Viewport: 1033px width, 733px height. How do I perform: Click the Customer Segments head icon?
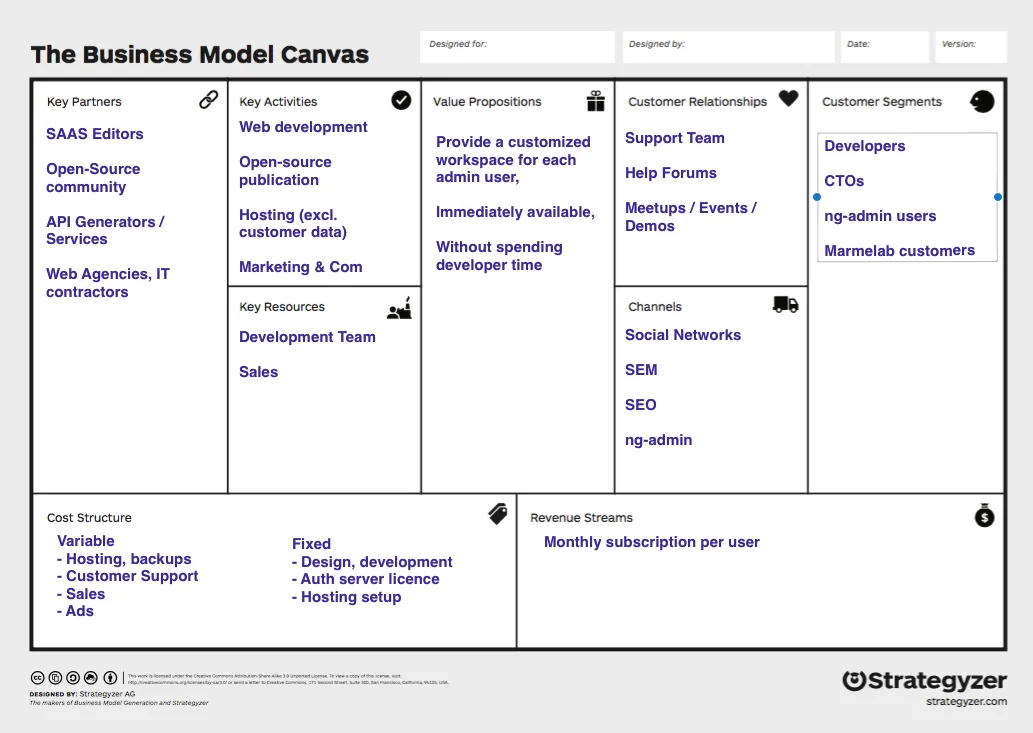coord(982,101)
